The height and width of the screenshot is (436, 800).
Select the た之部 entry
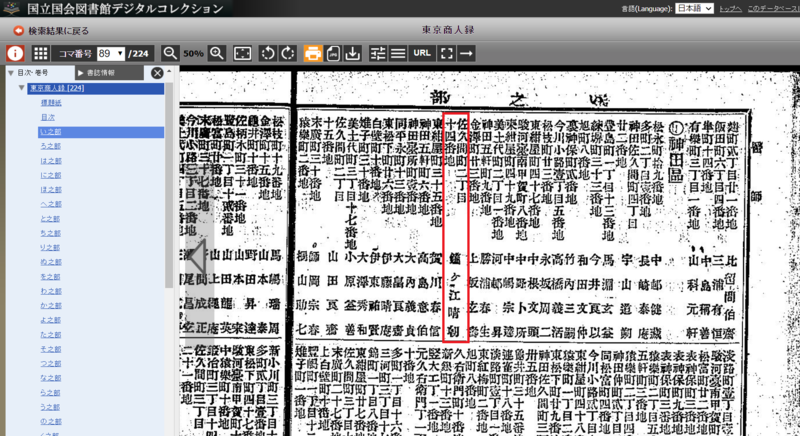click(x=51, y=335)
